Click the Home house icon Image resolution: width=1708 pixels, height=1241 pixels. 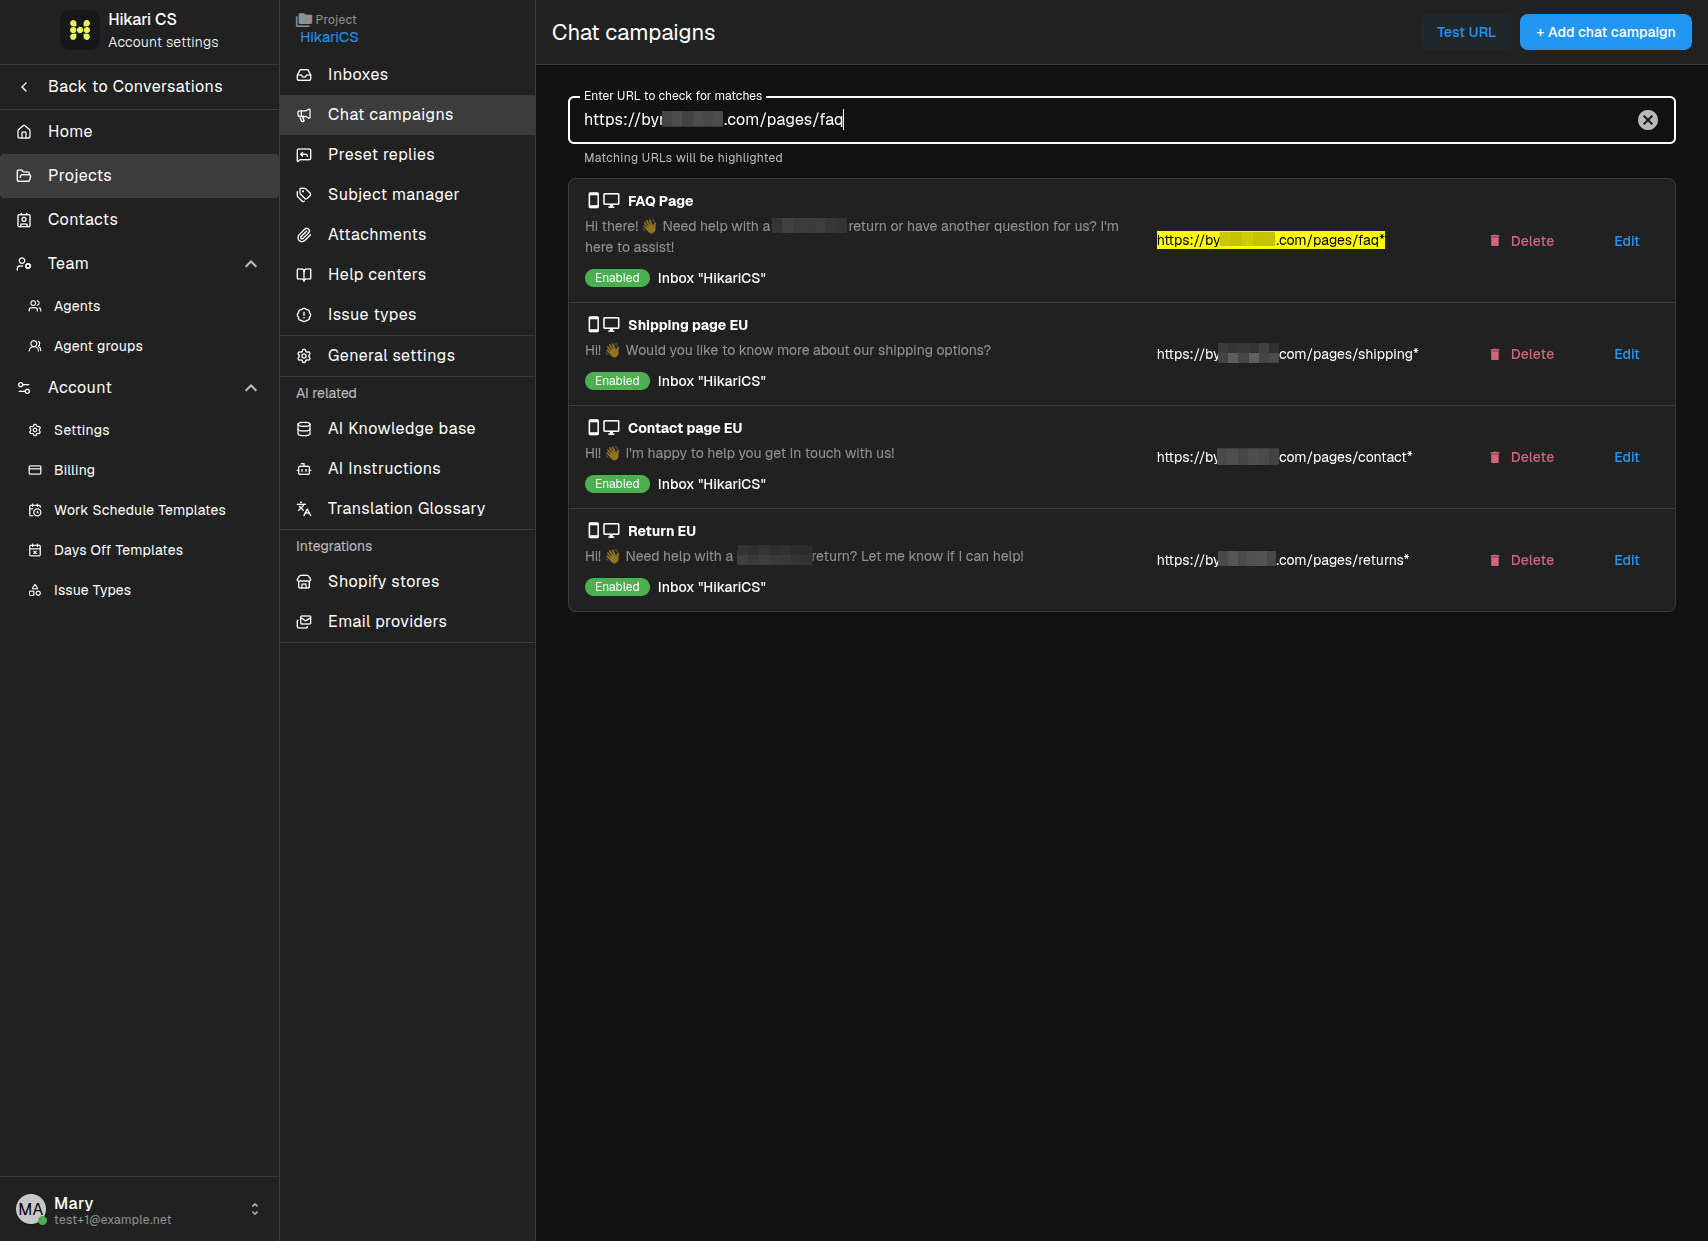point(24,132)
